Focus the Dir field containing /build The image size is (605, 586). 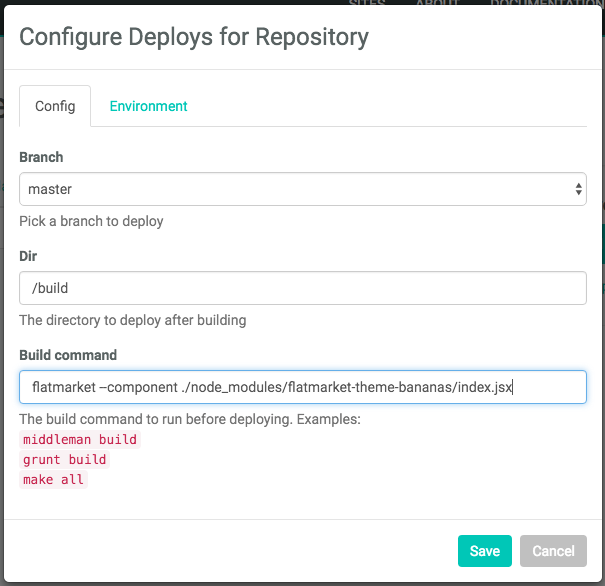click(x=302, y=288)
